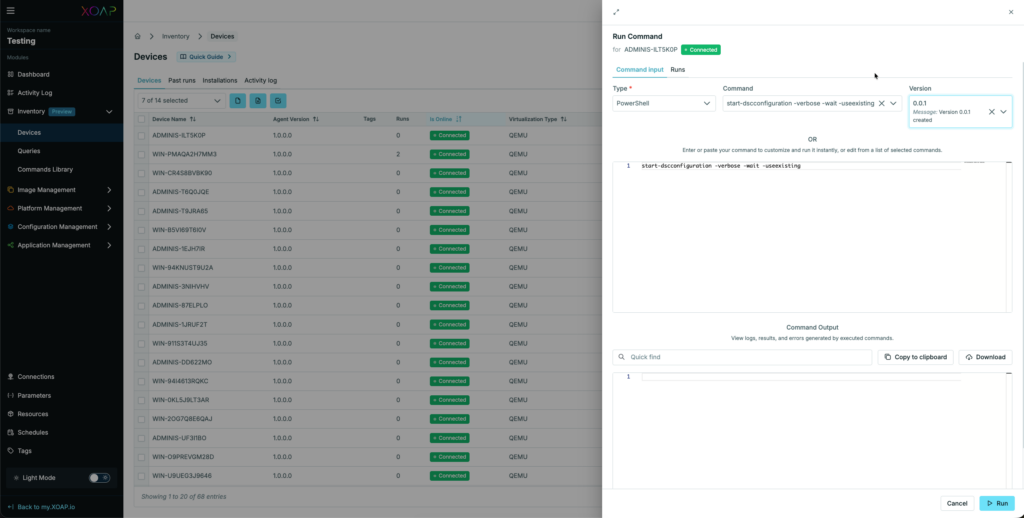The image size is (1024, 518).
Task: Clear the Version 0.0.1 selection
Action: pos(991,112)
